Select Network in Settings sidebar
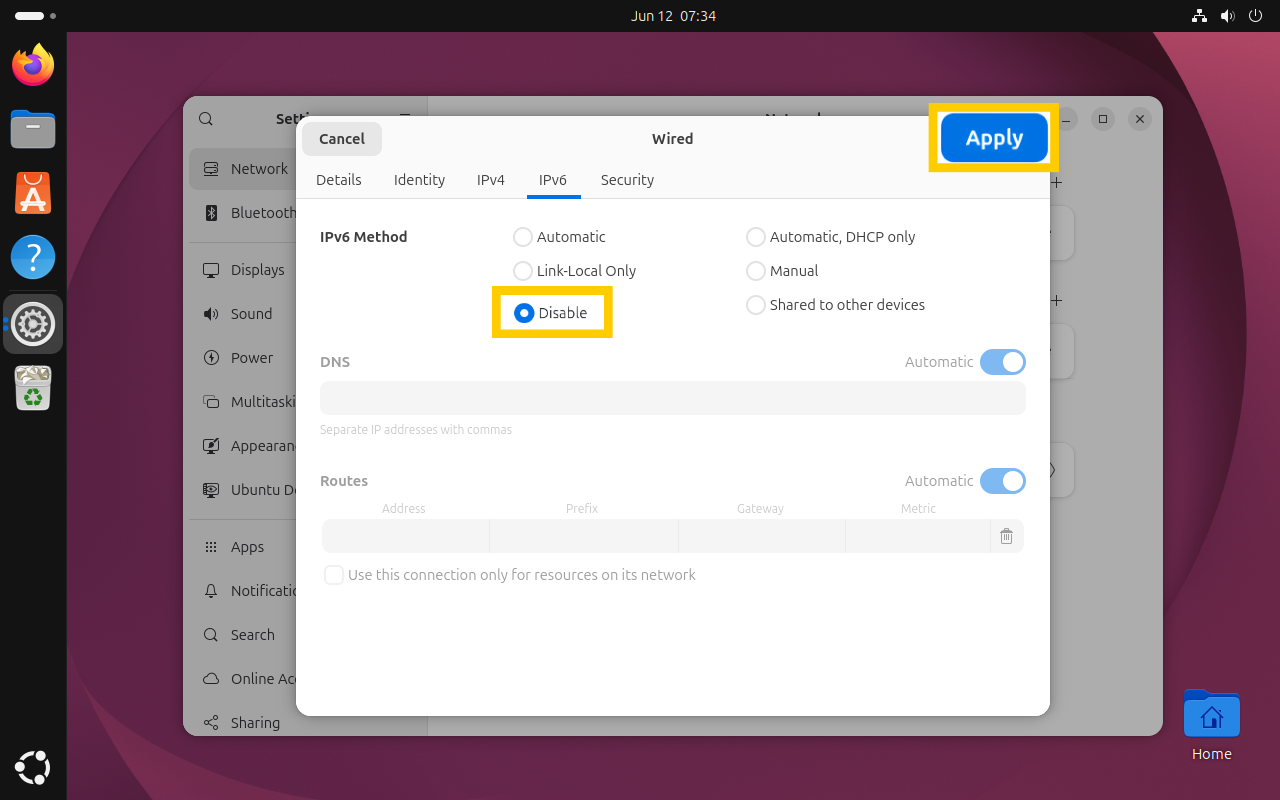The width and height of the screenshot is (1280, 800). (243, 169)
